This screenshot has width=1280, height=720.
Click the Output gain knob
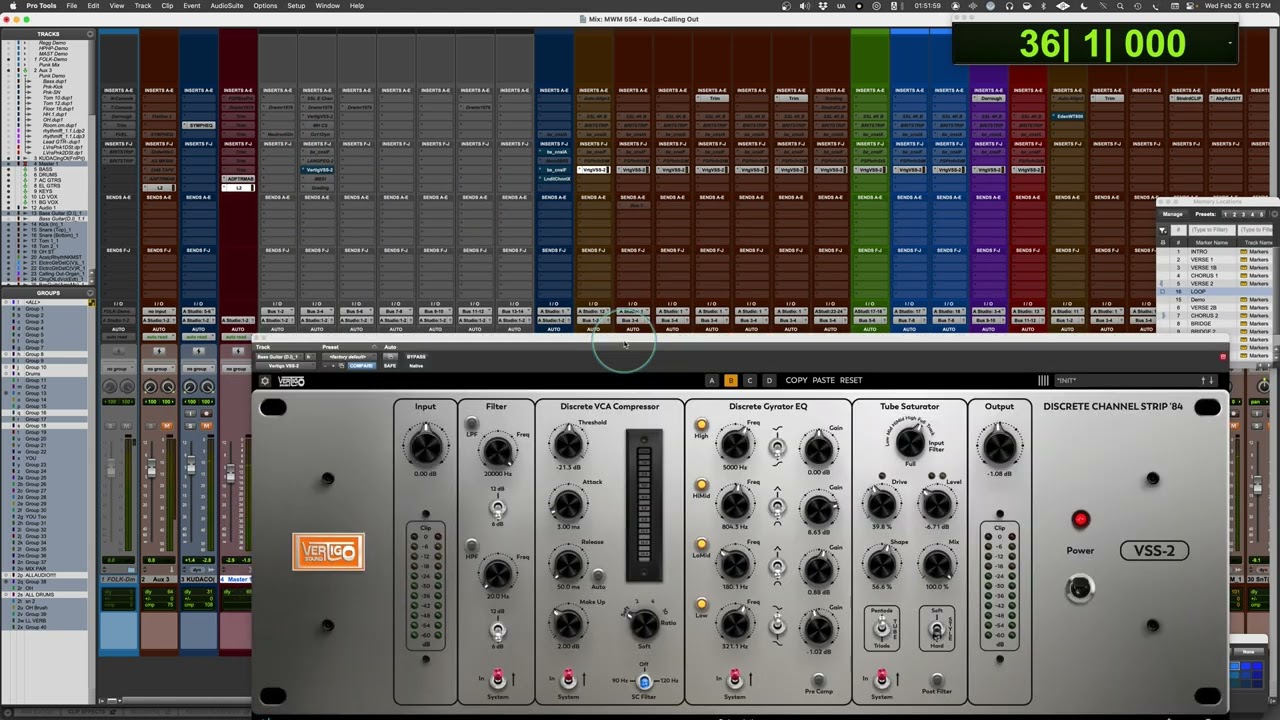999,444
